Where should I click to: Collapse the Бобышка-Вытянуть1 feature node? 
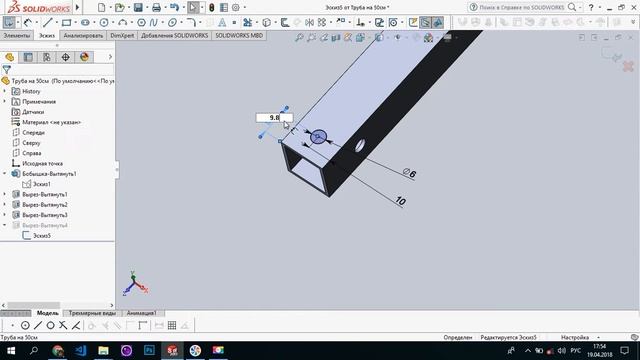(5, 173)
